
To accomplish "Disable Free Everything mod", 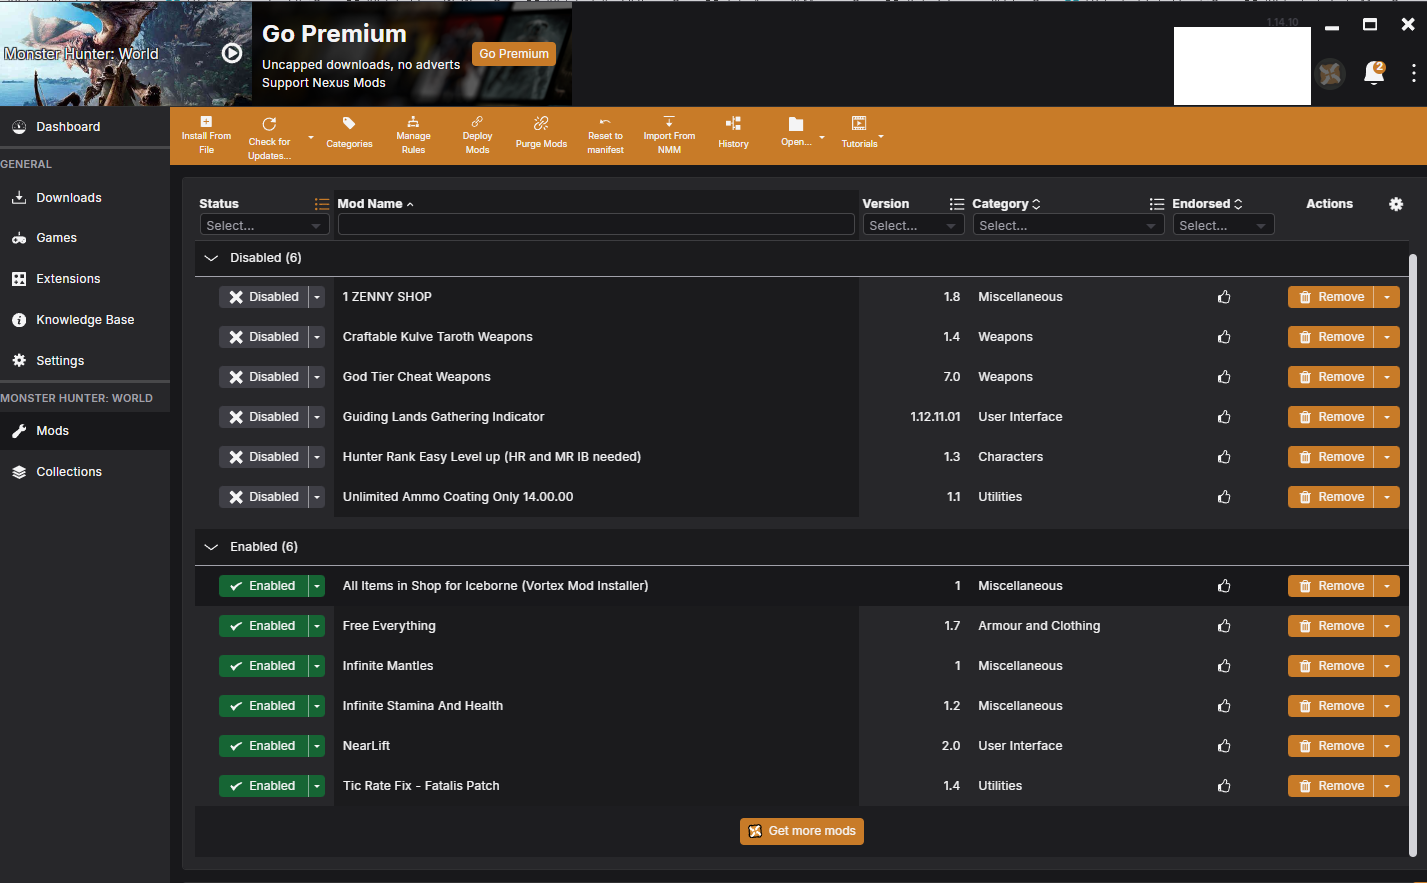I will click(264, 626).
